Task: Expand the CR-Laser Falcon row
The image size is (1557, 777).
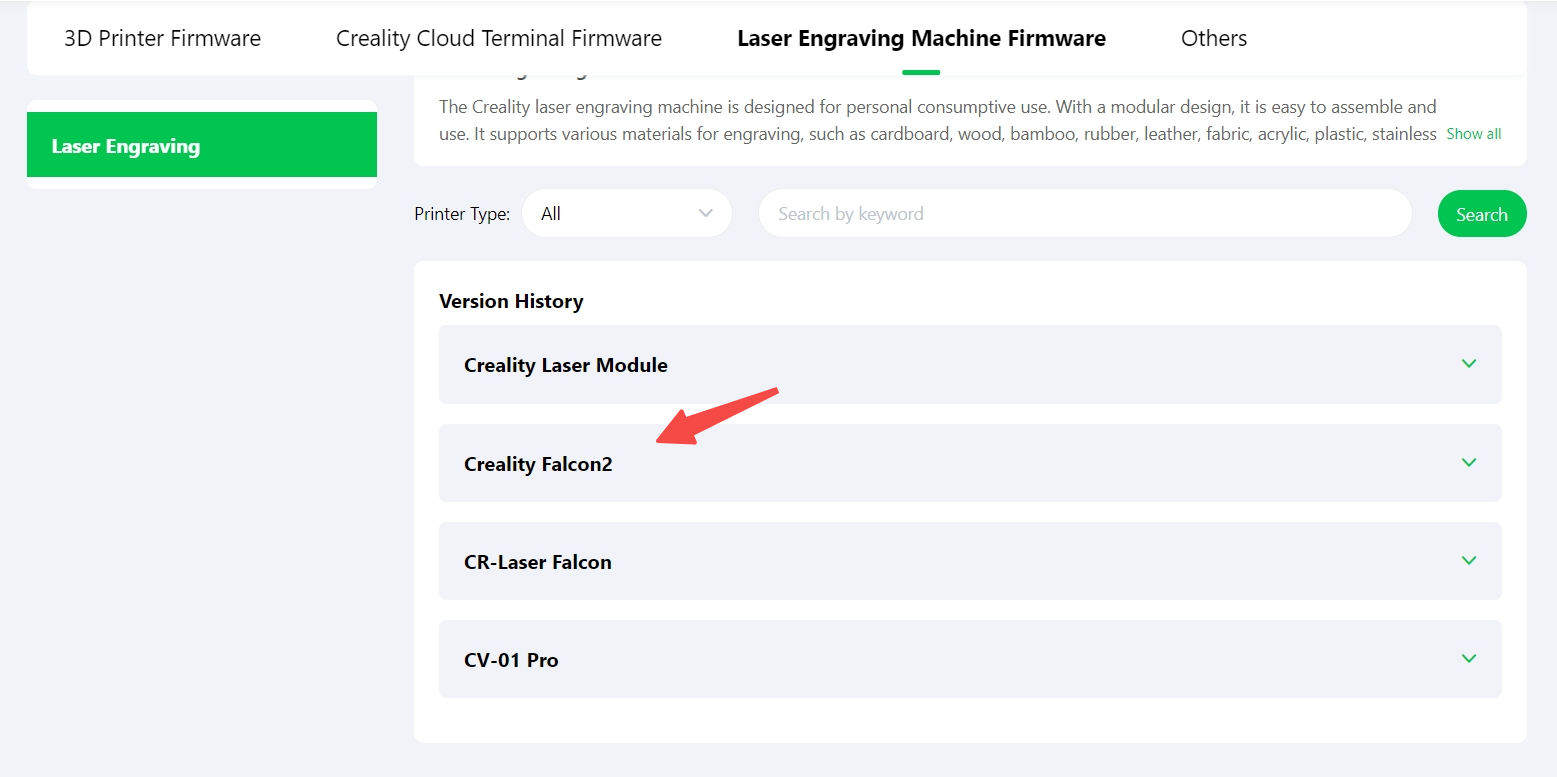Action: pos(970,561)
